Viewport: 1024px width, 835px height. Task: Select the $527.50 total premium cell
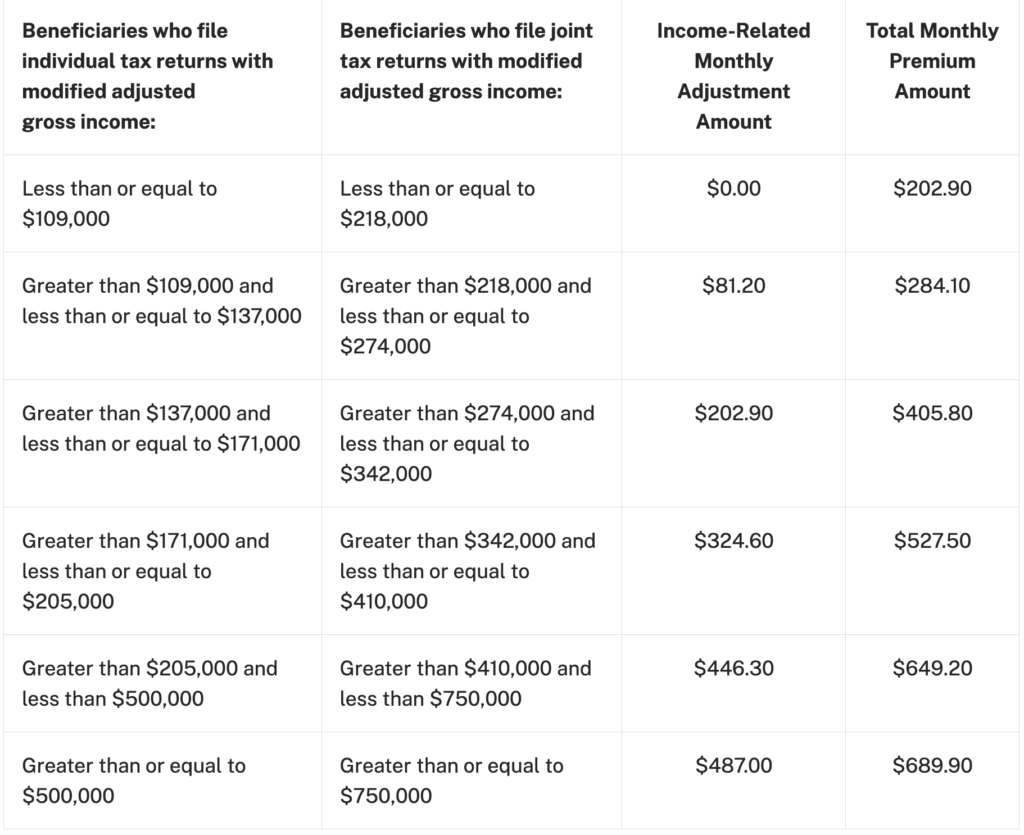coord(932,541)
